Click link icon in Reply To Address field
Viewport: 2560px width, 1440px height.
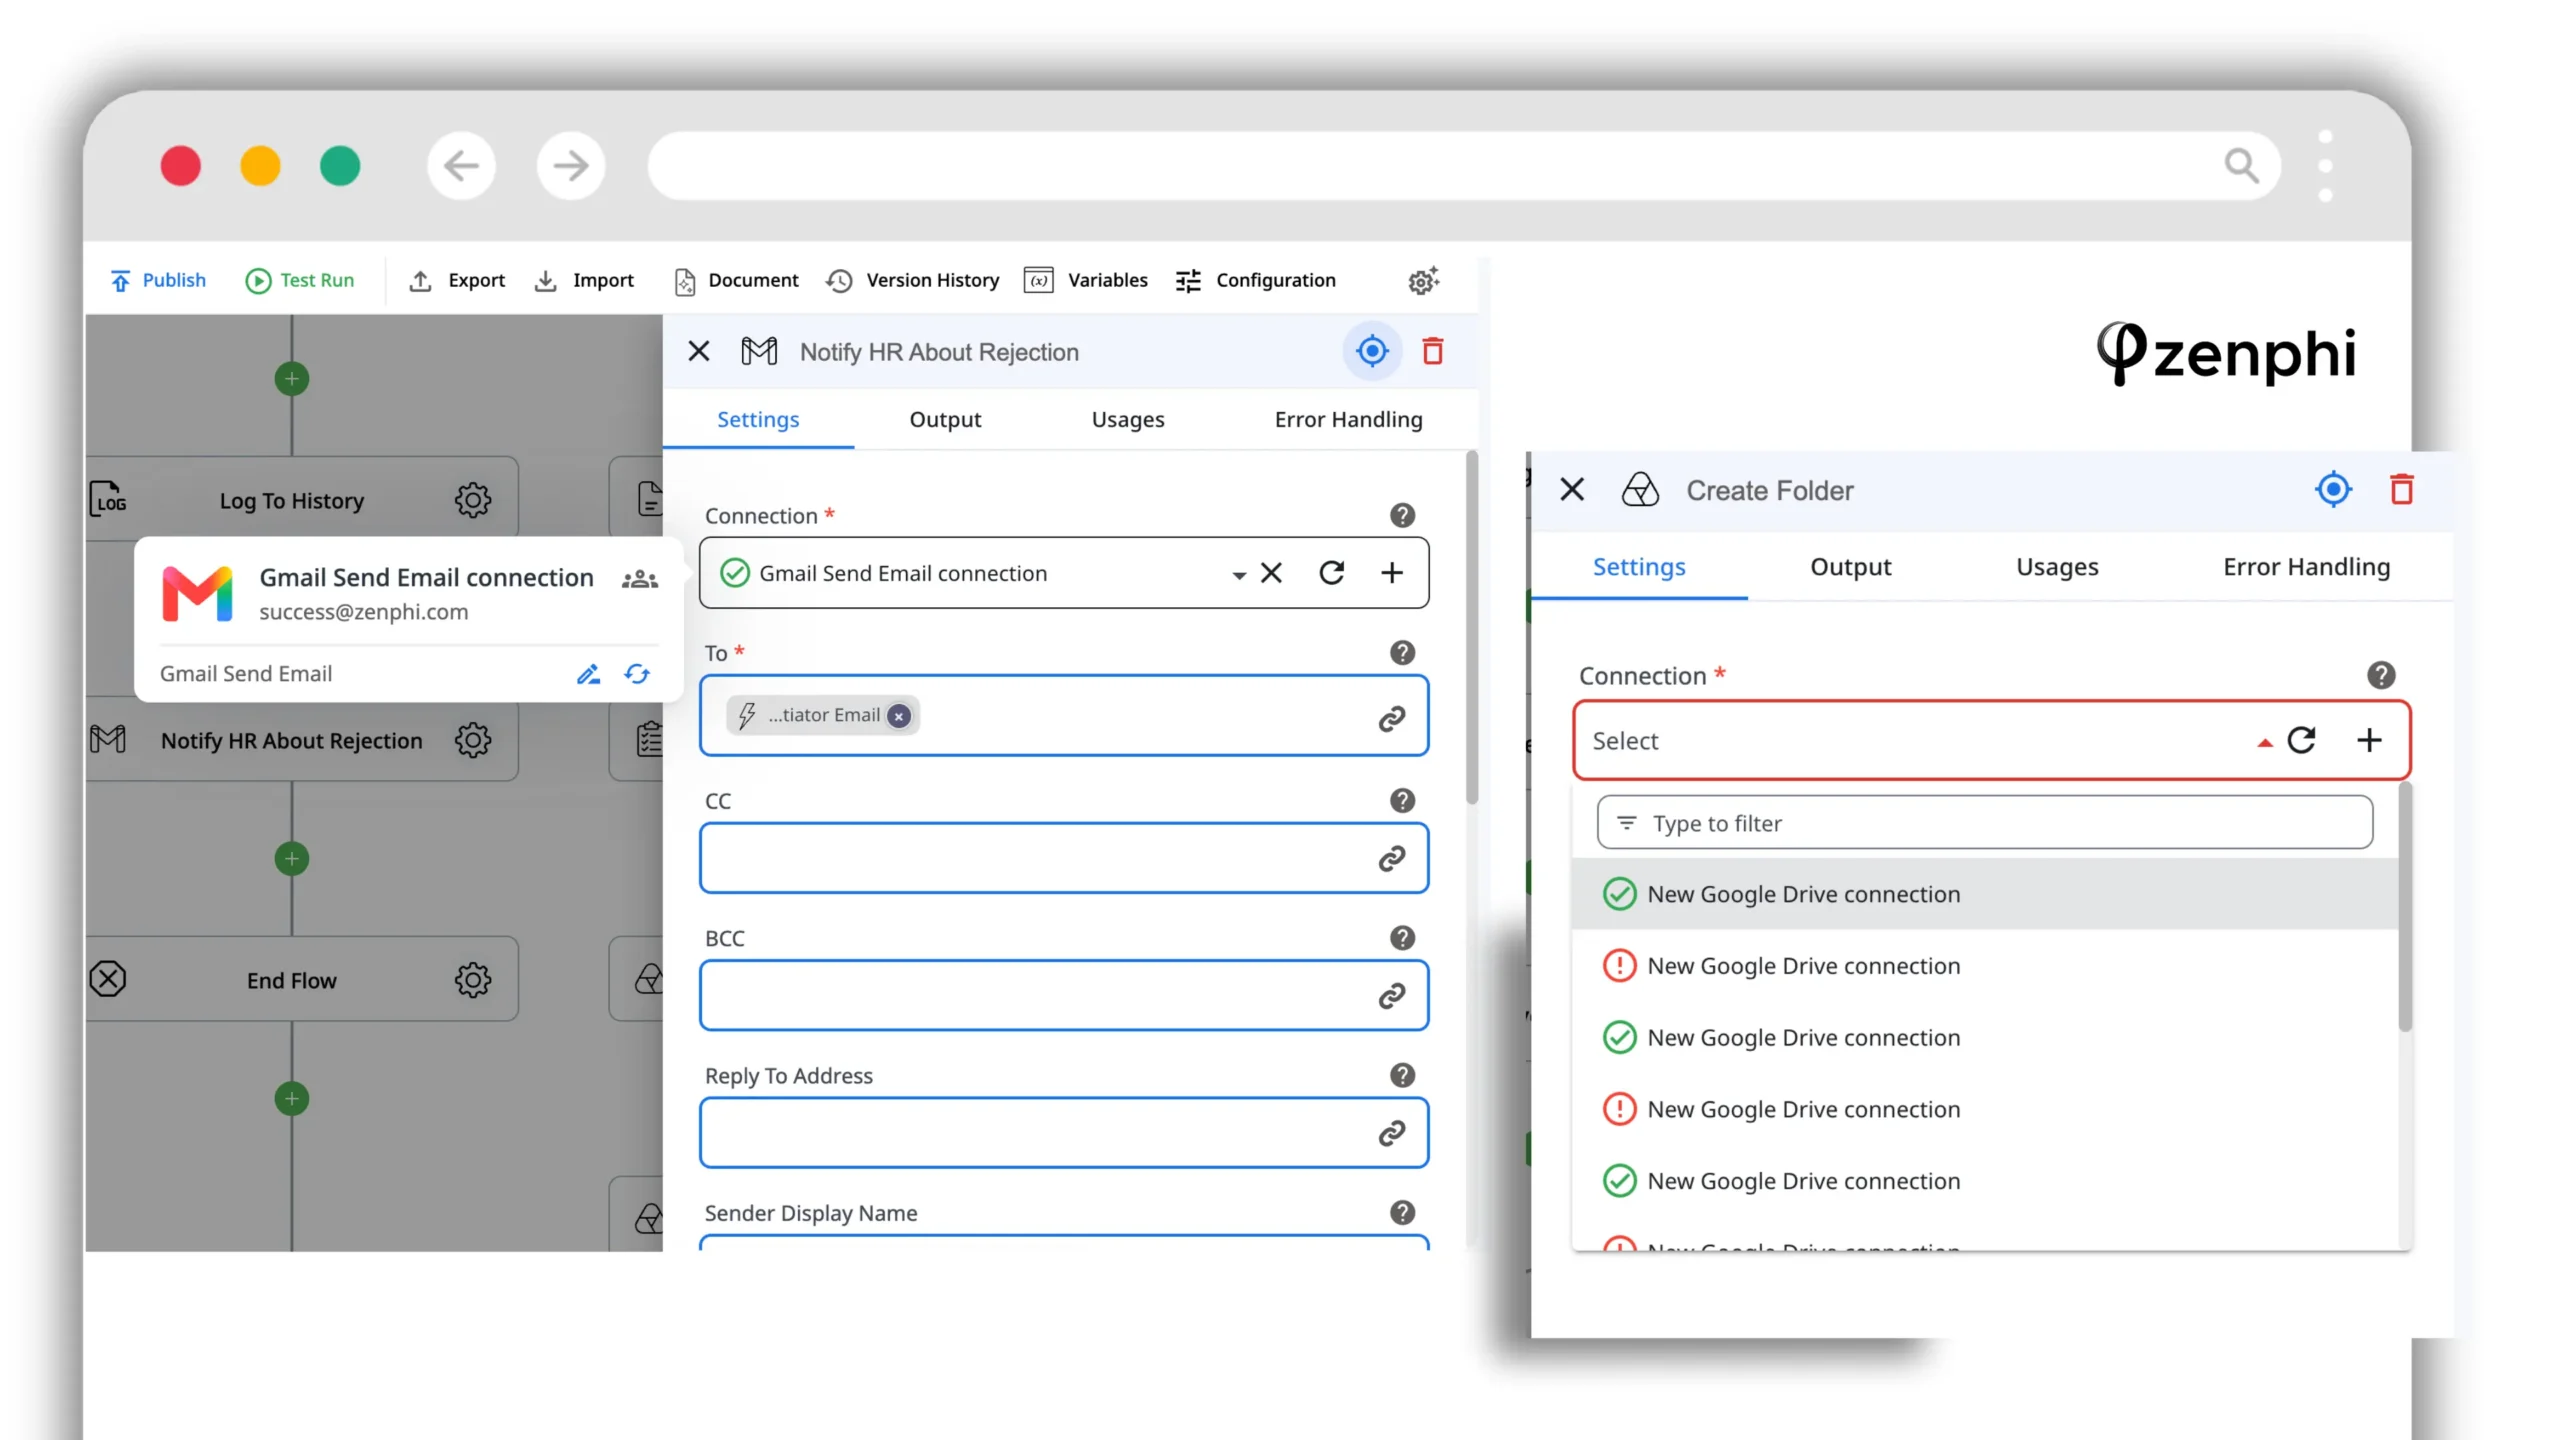(x=1392, y=1133)
